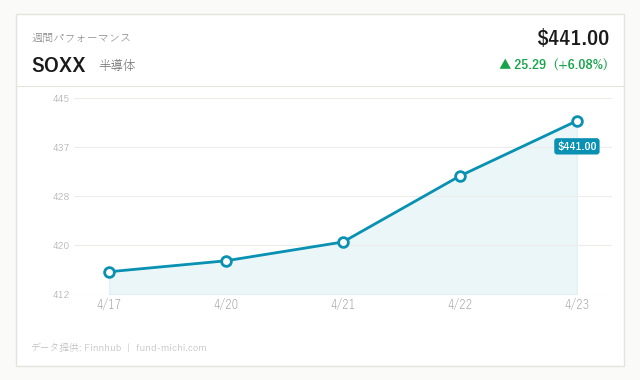Click the 4/20 x-axis date label
This screenshot has height=380, width=640.
click(226, 304)
